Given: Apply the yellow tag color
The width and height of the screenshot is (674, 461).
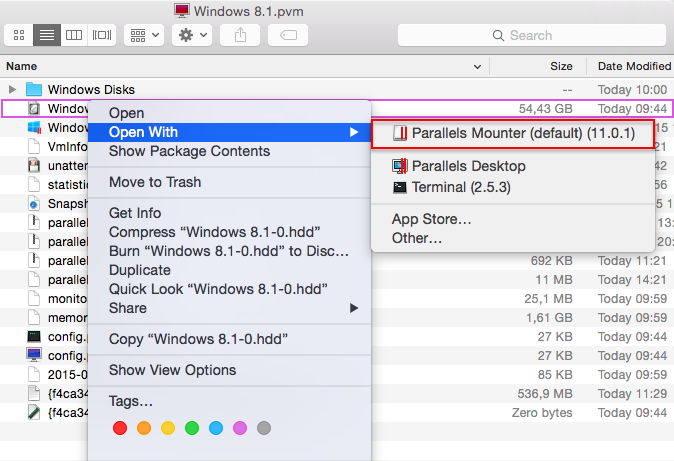Looking at the screenshot, I should click(x=168, y=428).
